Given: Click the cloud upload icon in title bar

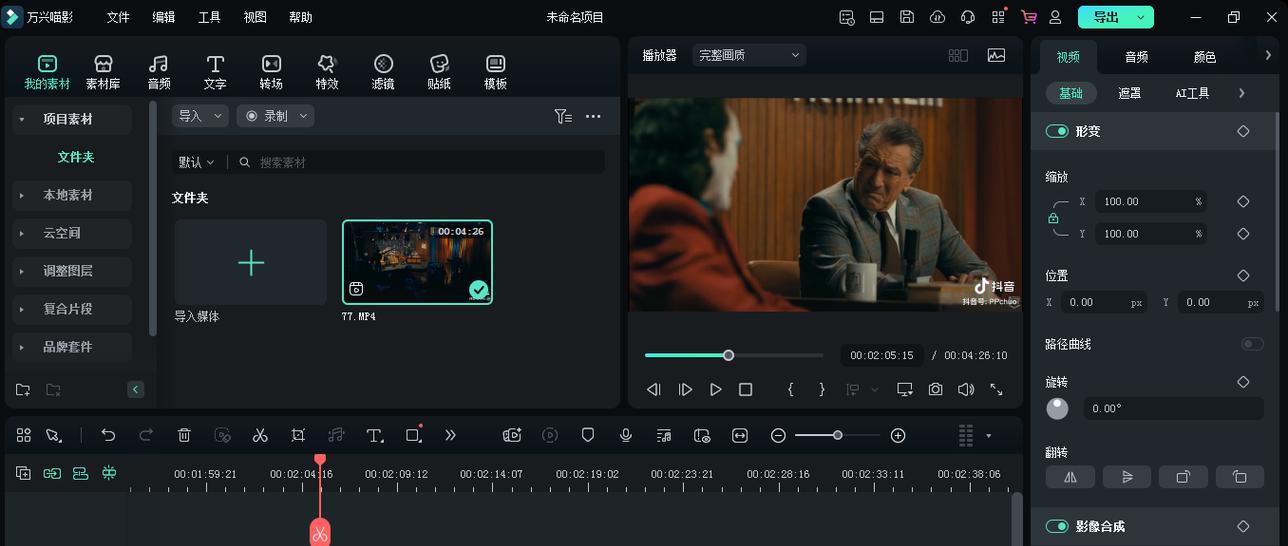Looking at the screenshot, I should (937, 17).
